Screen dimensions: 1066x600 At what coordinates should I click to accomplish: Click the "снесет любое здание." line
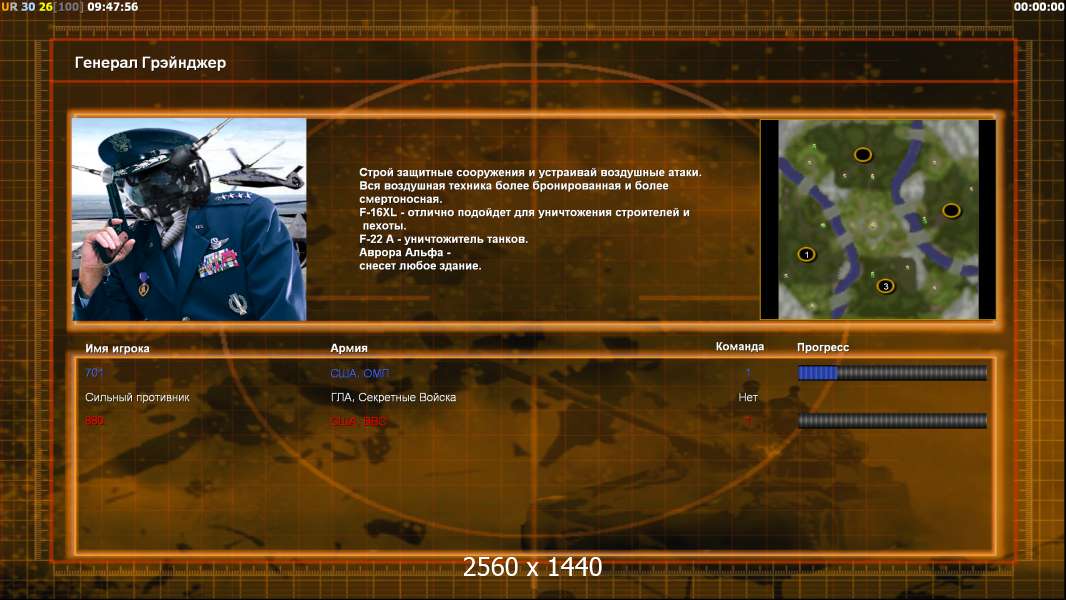click(x=420, y=266)
